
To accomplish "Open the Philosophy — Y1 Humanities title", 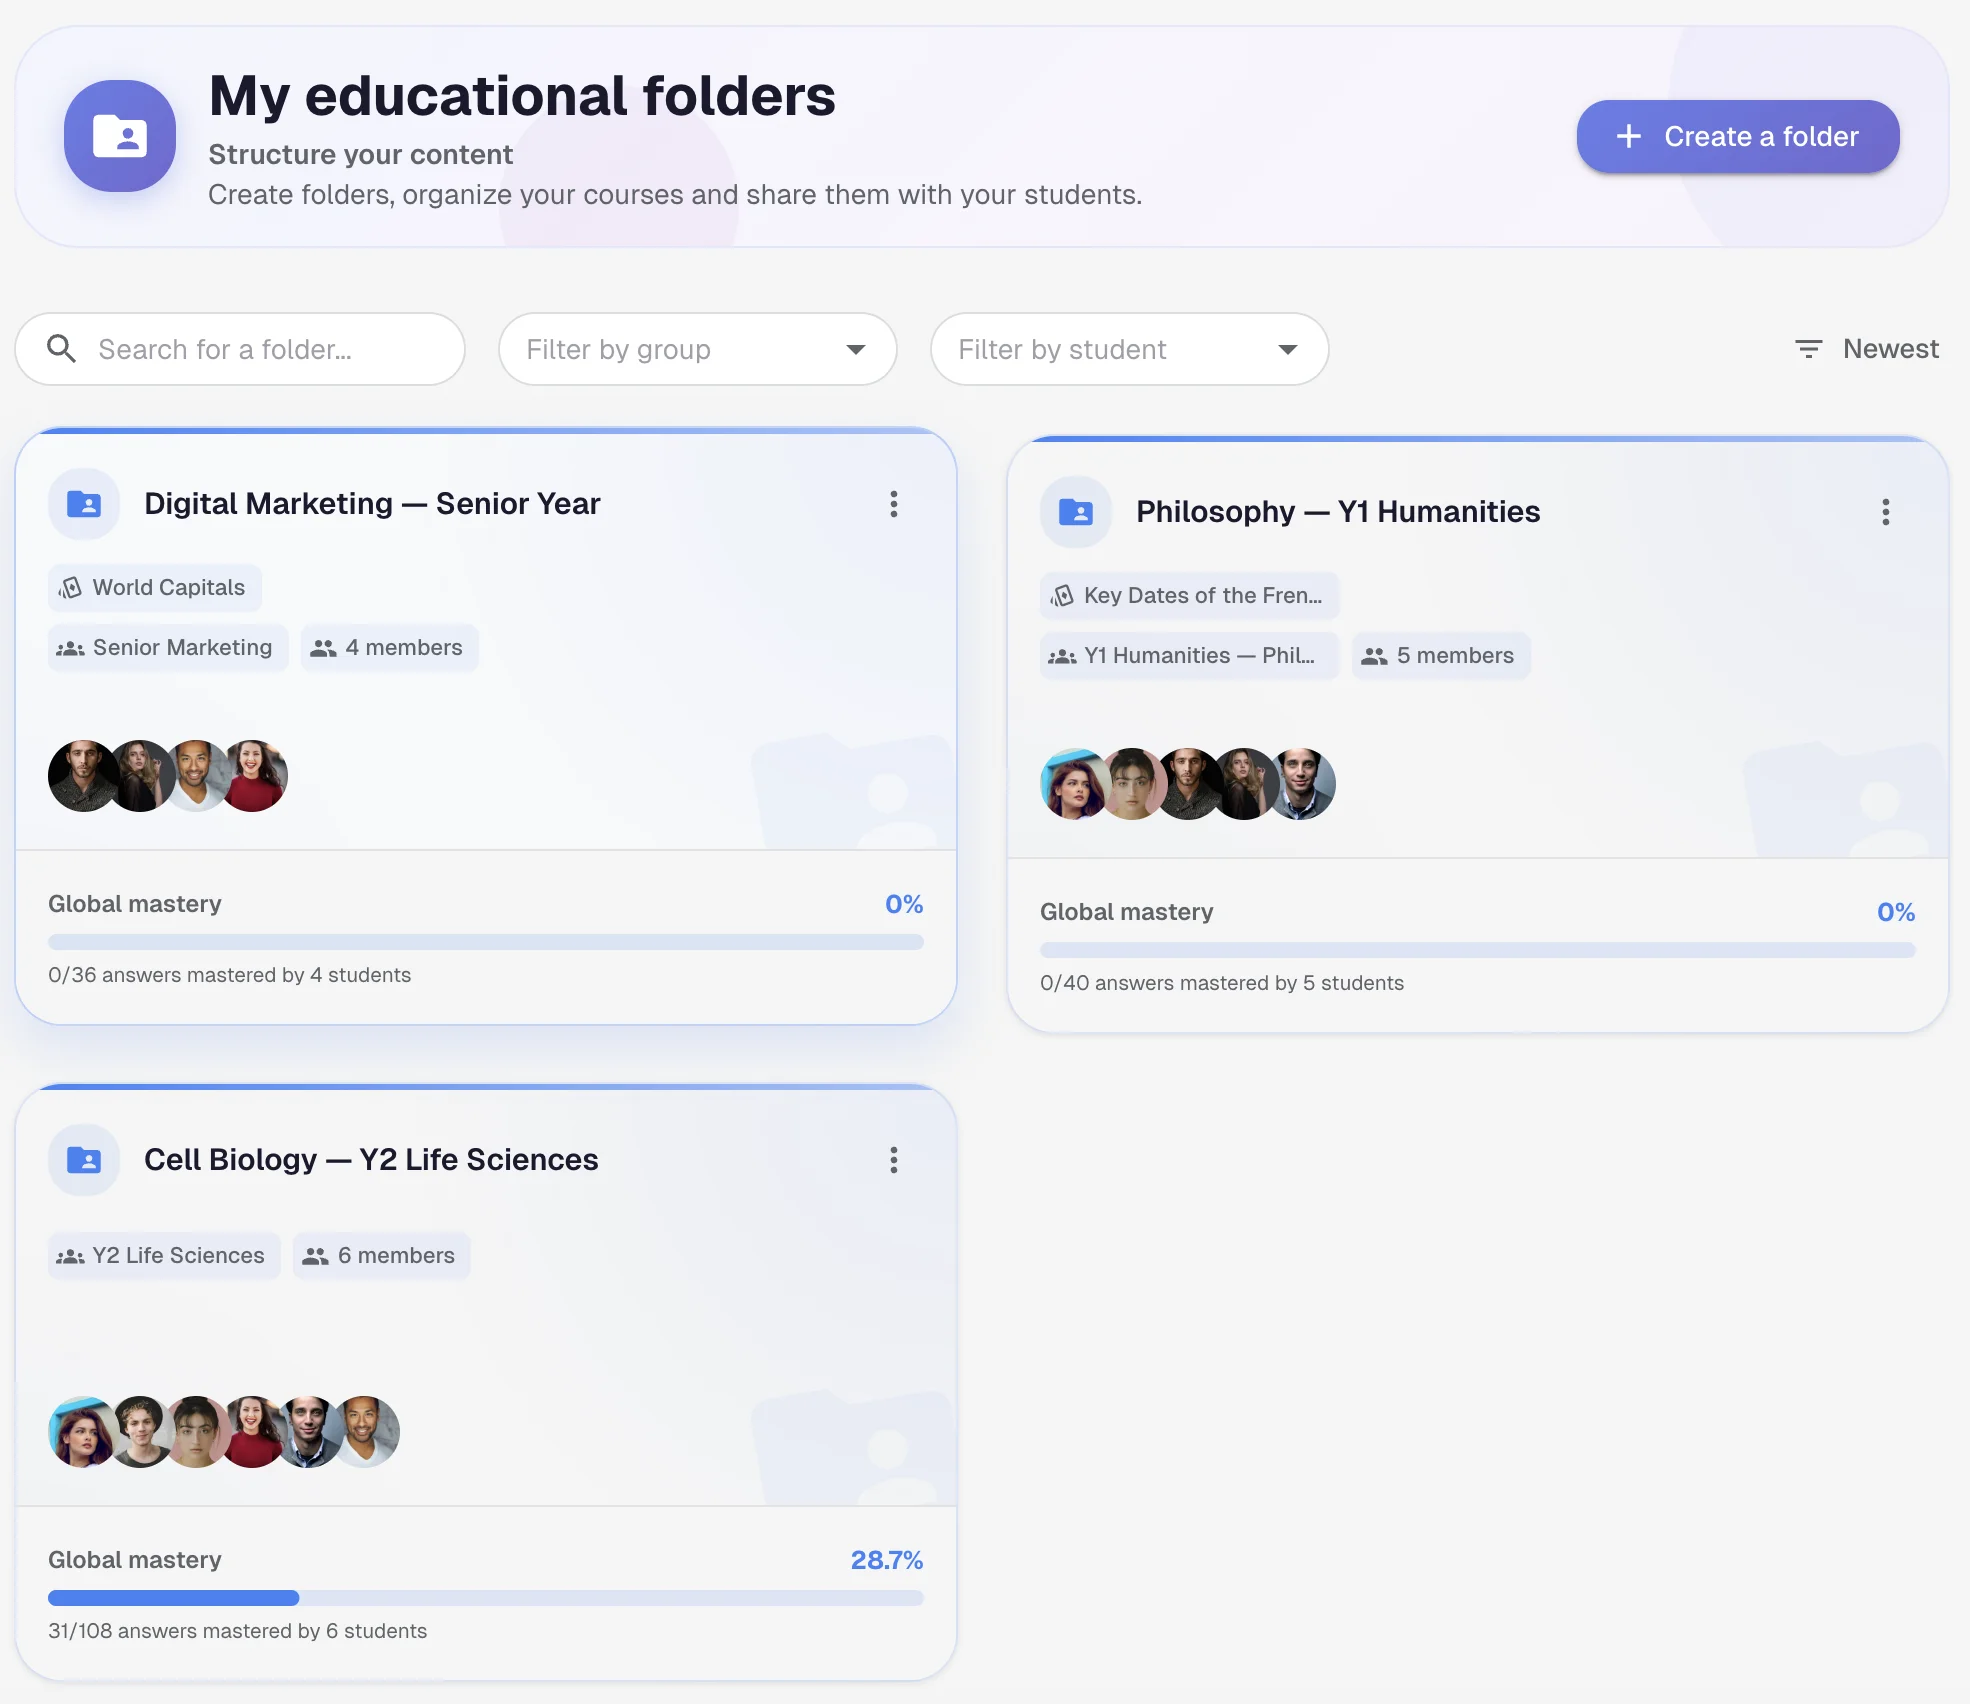I will click(x=1337, y=512).
